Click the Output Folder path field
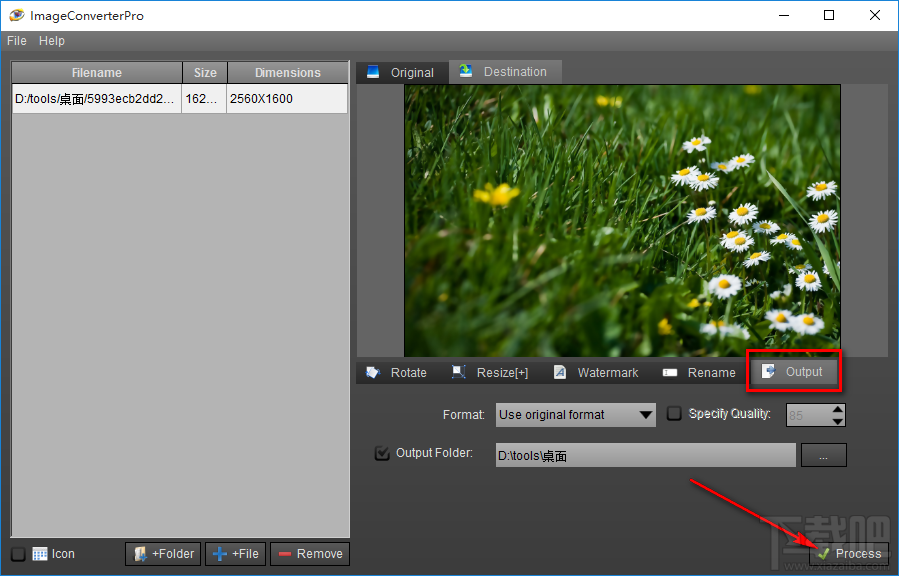Image resolution: width=899 pixels, height=576 pixels. tap(646, 455)
